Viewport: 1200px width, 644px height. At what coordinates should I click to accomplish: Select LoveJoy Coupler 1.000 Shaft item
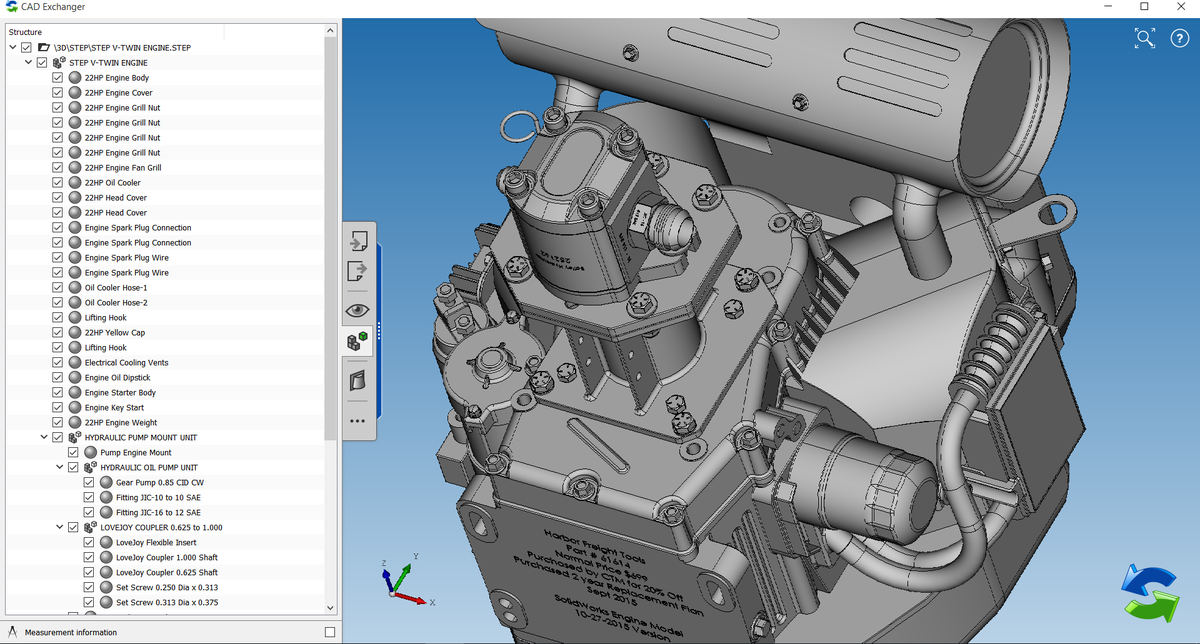click(x=167, y=557)
